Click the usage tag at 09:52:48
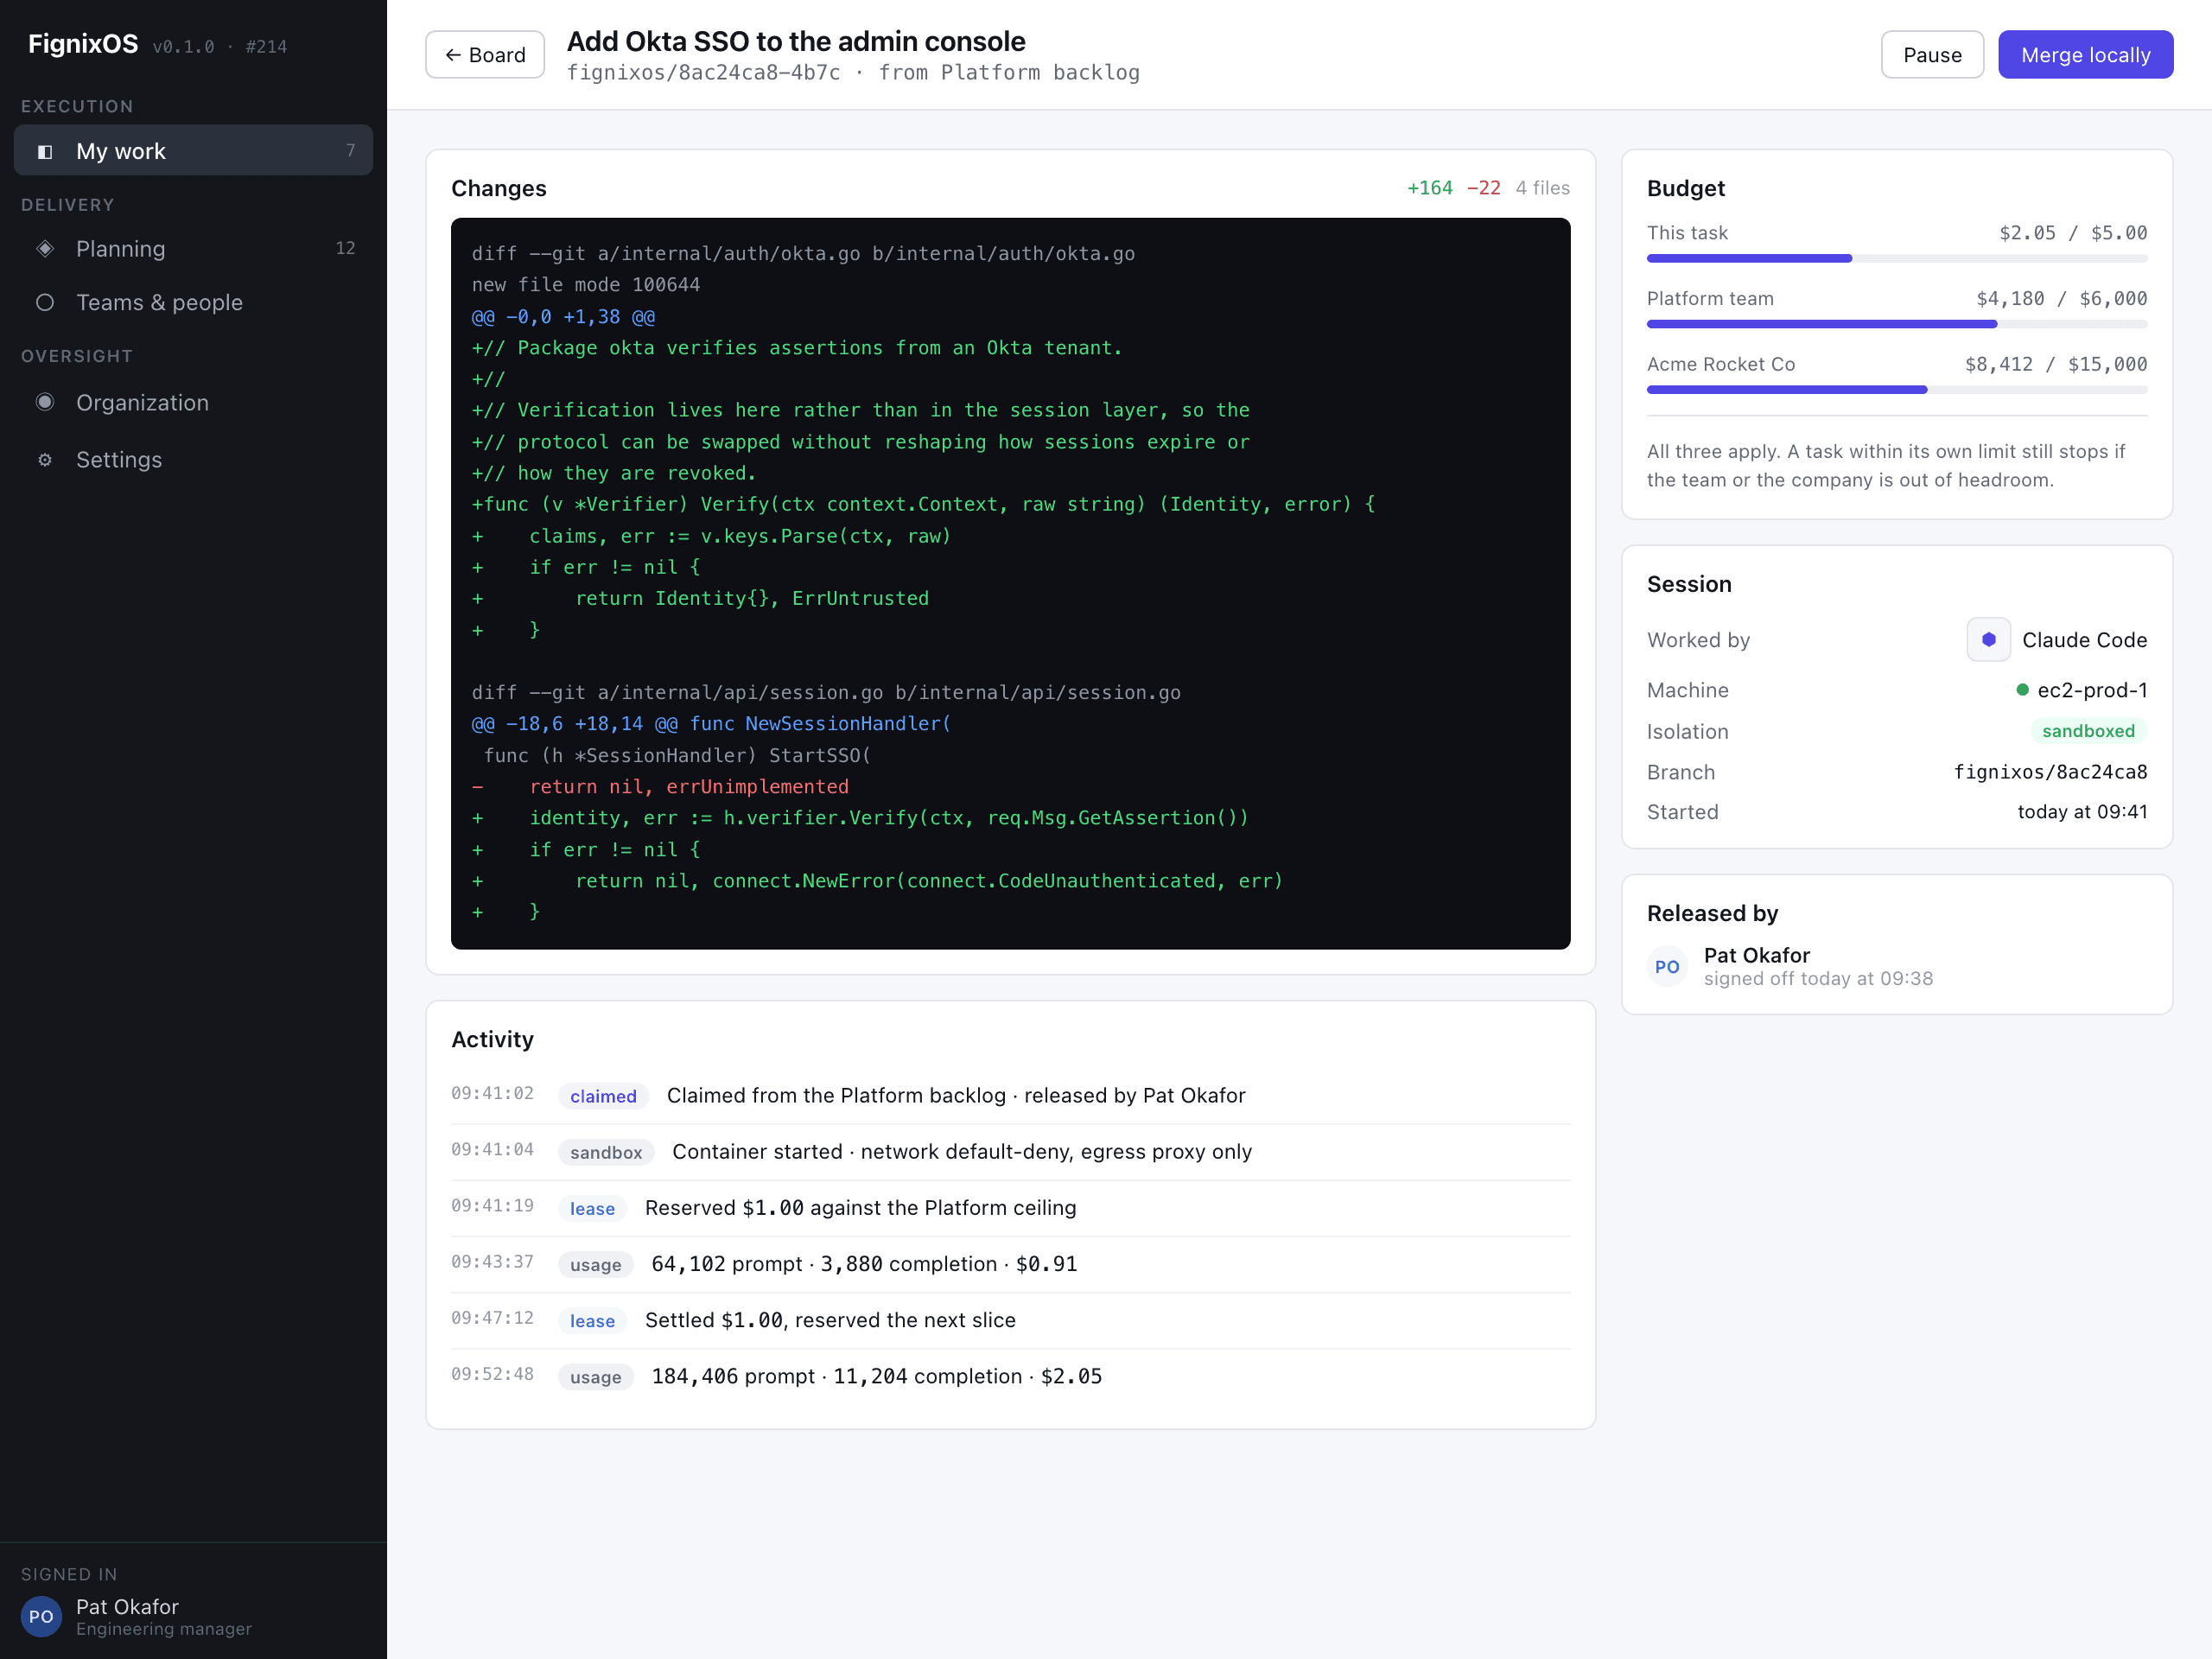The width and height of the screenshot is (2212, 1659). 595,1377
